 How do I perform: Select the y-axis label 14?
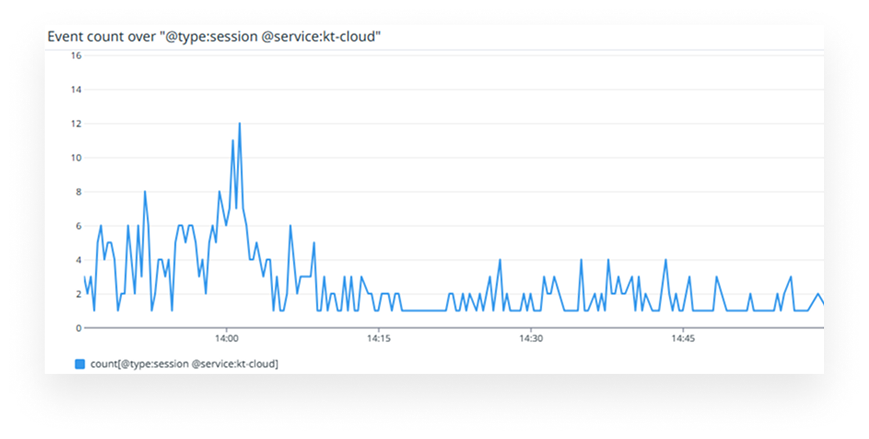75,90
